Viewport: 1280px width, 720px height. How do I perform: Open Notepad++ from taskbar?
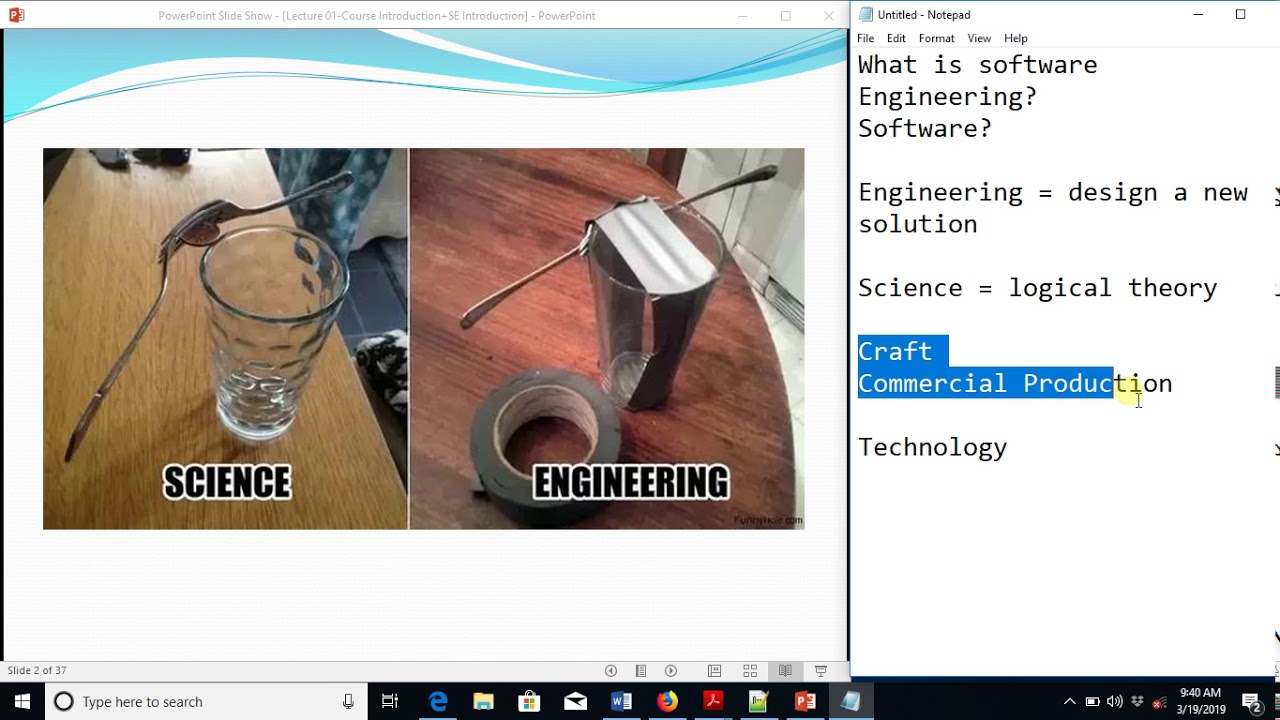(758, 702)
